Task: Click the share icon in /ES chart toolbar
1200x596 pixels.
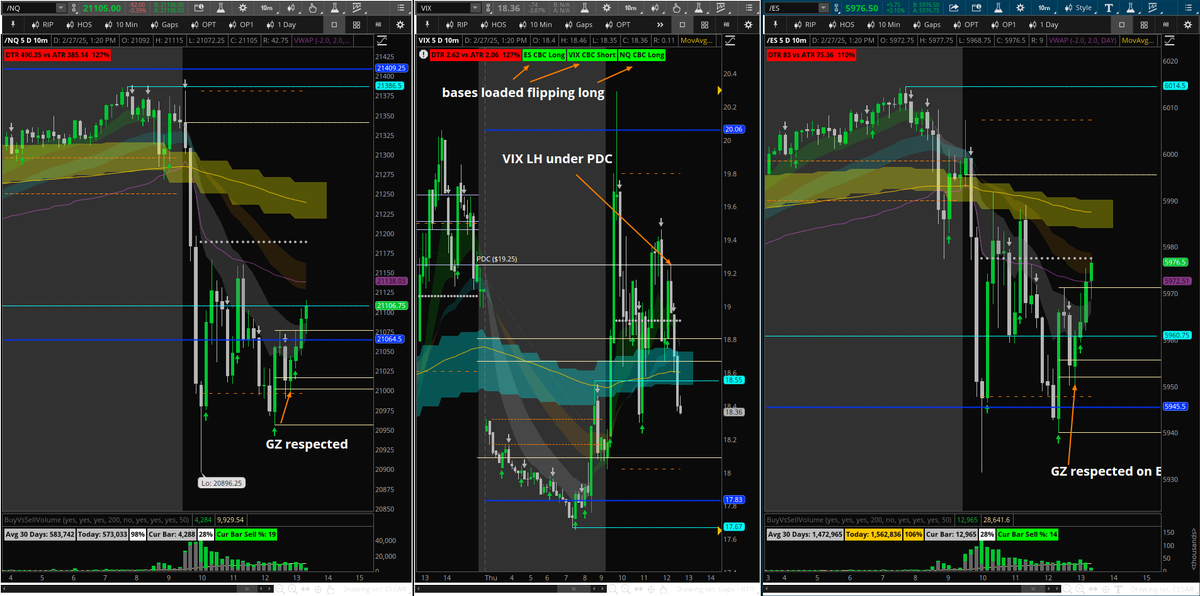Action: (953, 8)
